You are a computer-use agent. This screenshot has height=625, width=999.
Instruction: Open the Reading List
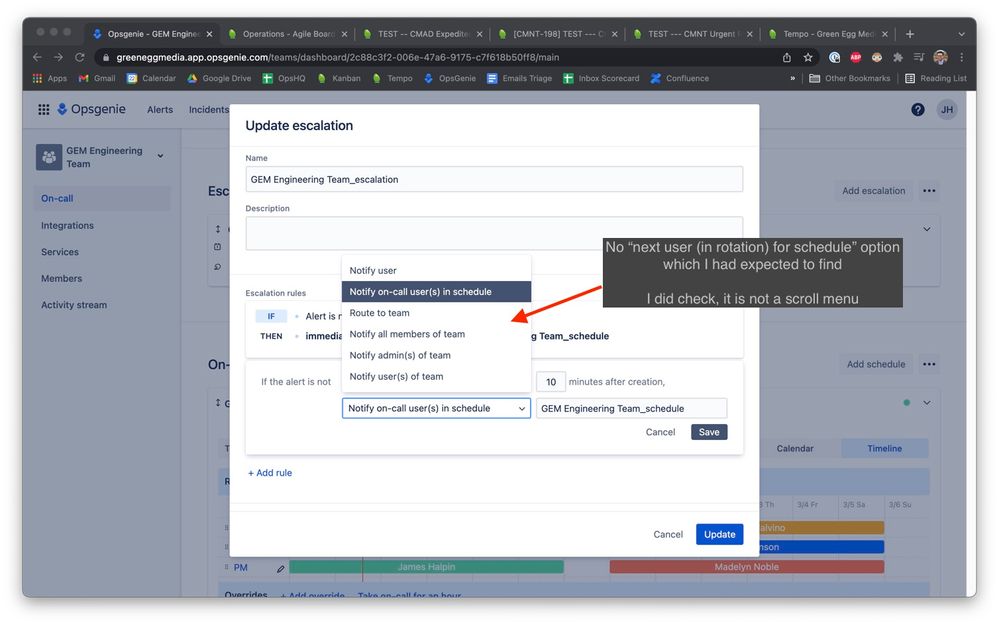tap(935, 78)
